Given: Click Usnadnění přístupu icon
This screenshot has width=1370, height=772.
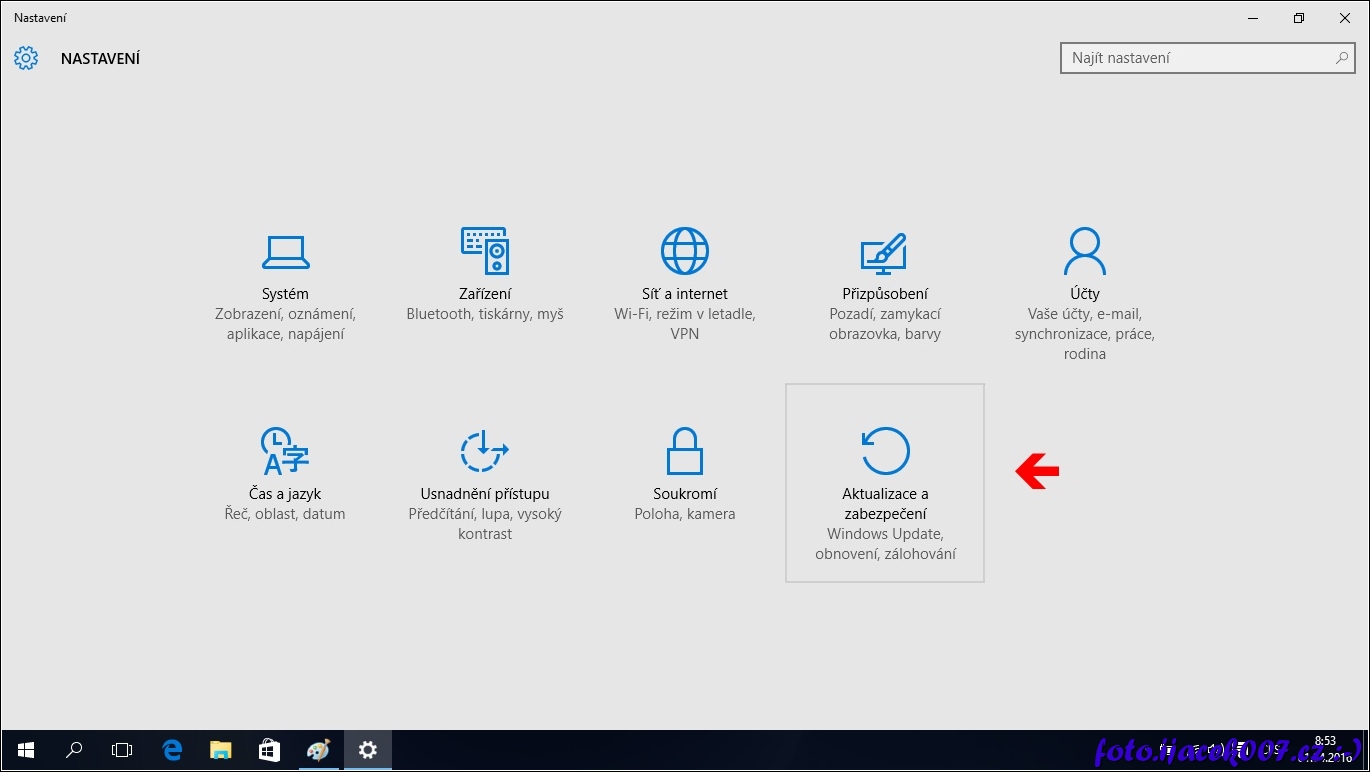Looking at the screenshot, I should click(x=485, y=451).
